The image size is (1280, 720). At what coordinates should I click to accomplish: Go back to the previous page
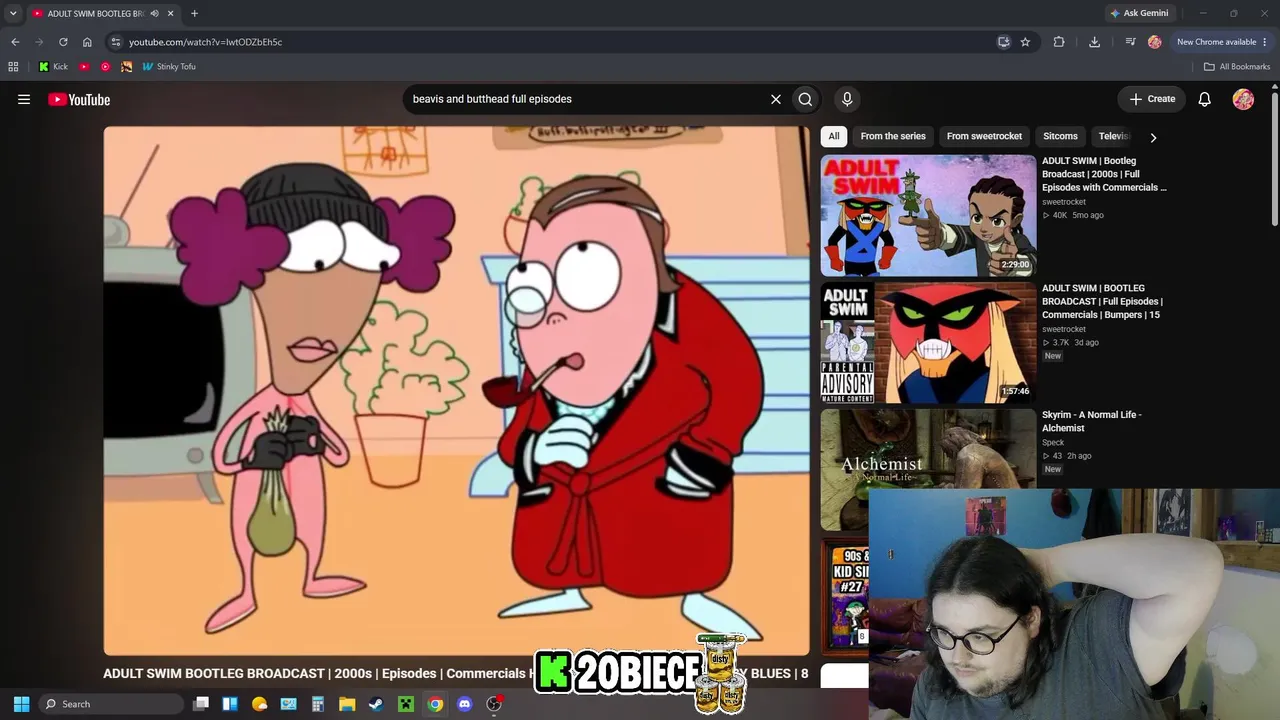pos(15,42)
